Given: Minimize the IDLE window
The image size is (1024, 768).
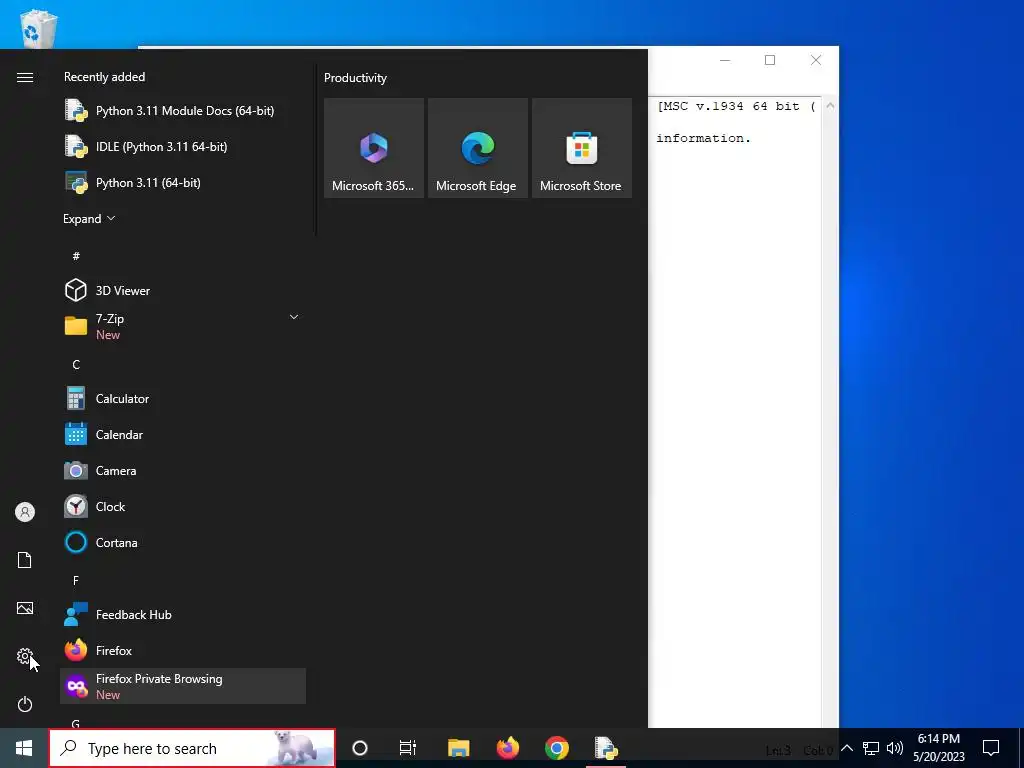Looking at the screenshot, I should point(725,60).
